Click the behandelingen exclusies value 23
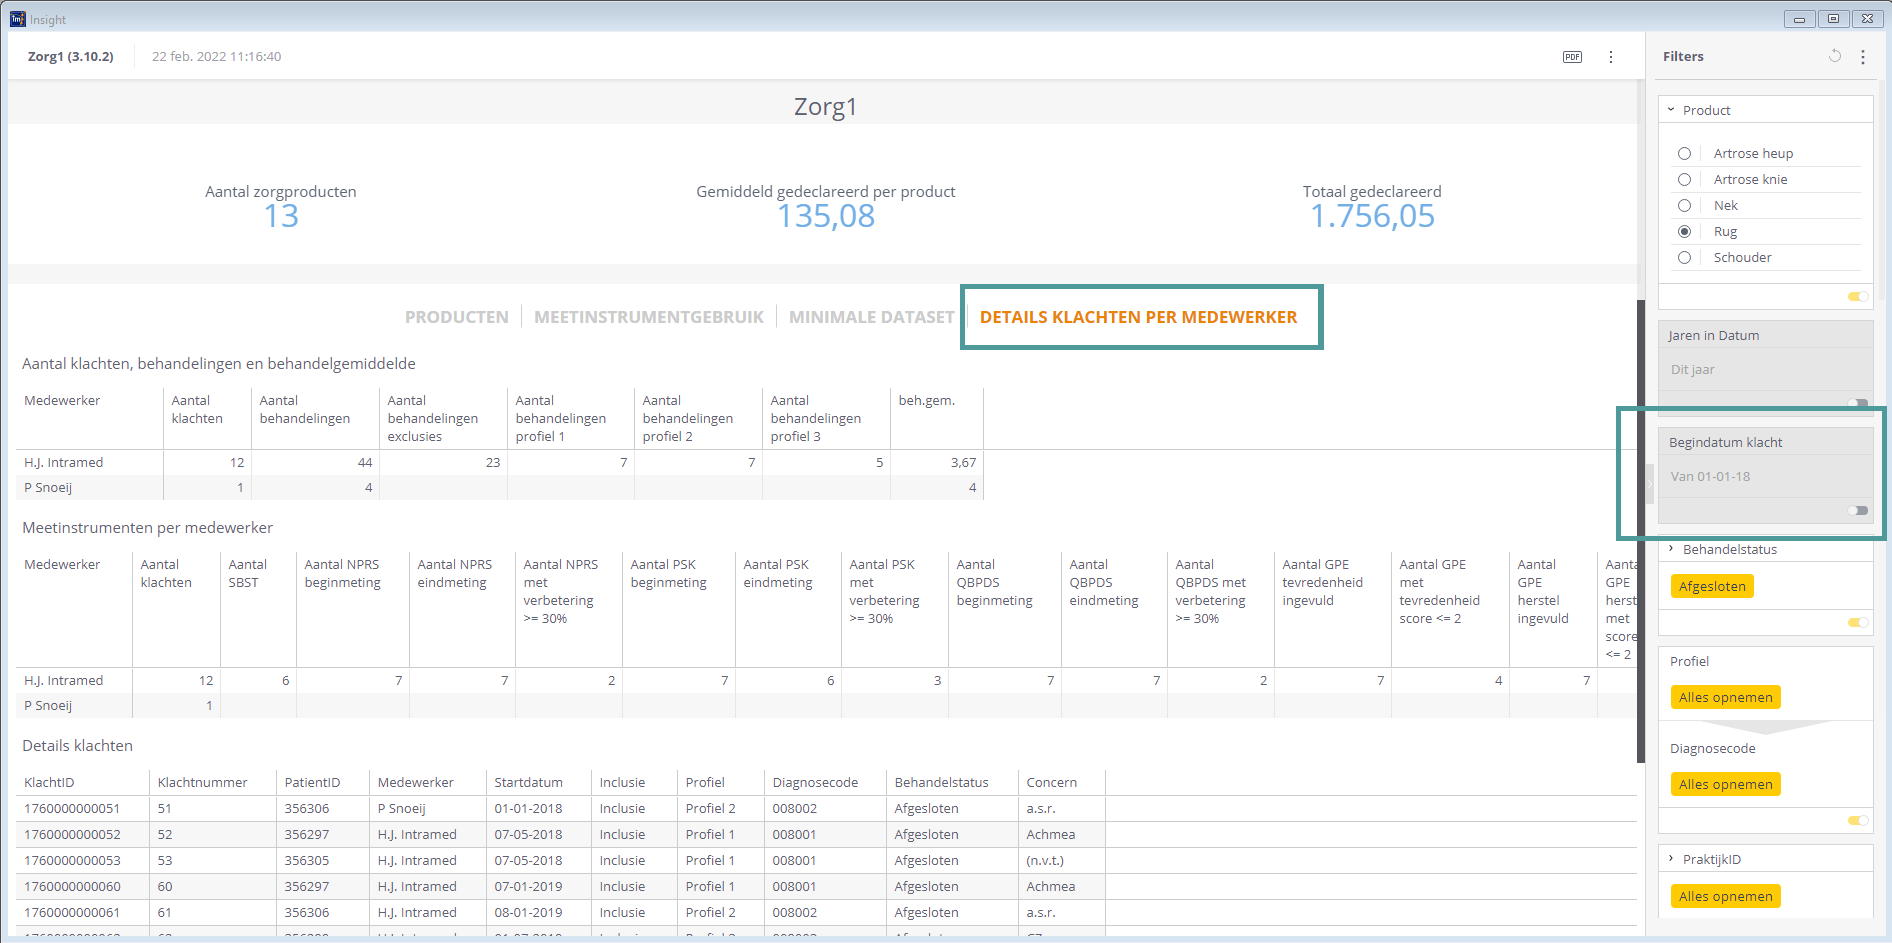The height and width of the screenshot is (943, 1892). 493,463
